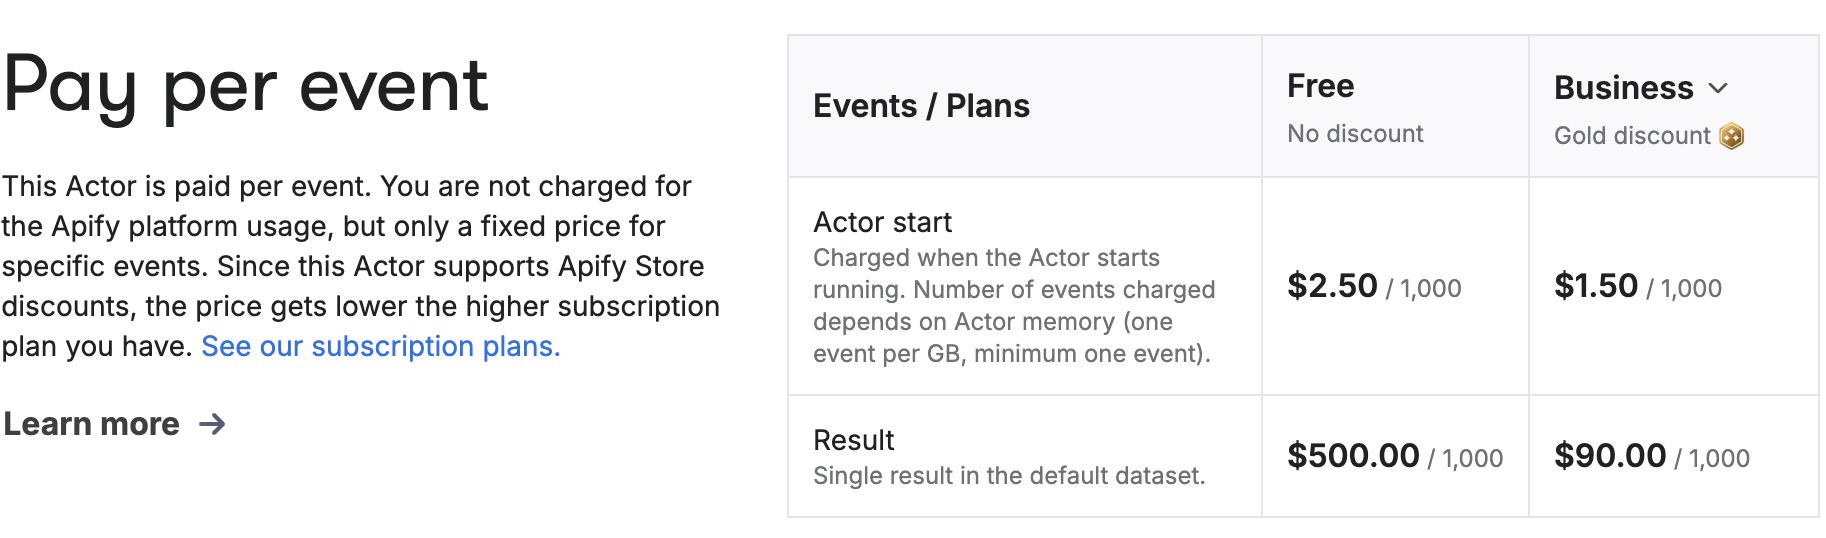Click the "Pay per event" heading
This screenshot has height=538, width=1826.
[246, 86]
